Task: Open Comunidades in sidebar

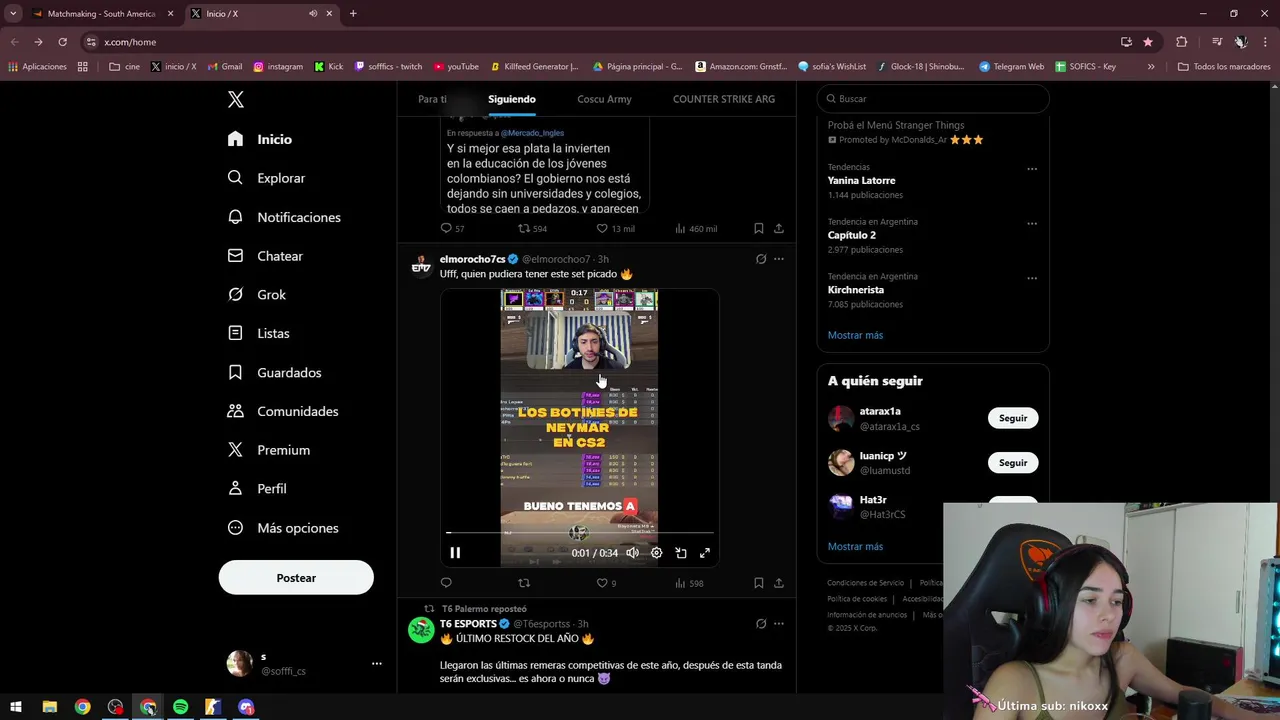Action: [283, 411]
